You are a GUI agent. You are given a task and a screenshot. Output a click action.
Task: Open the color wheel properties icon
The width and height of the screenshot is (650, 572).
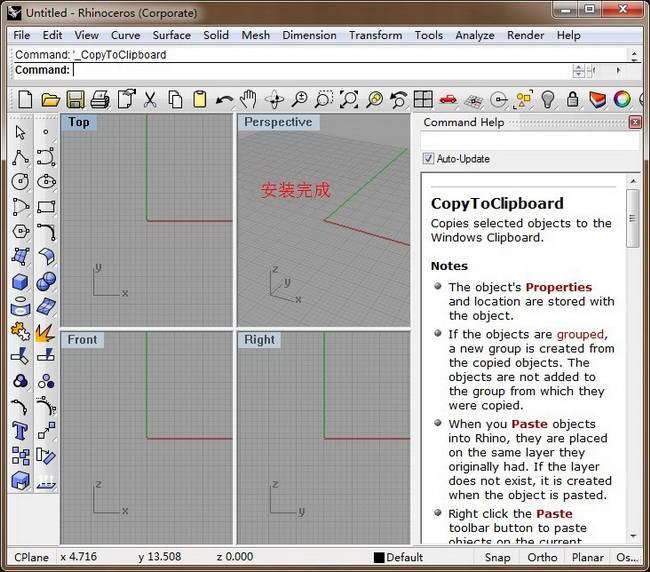tap(622, 99)
